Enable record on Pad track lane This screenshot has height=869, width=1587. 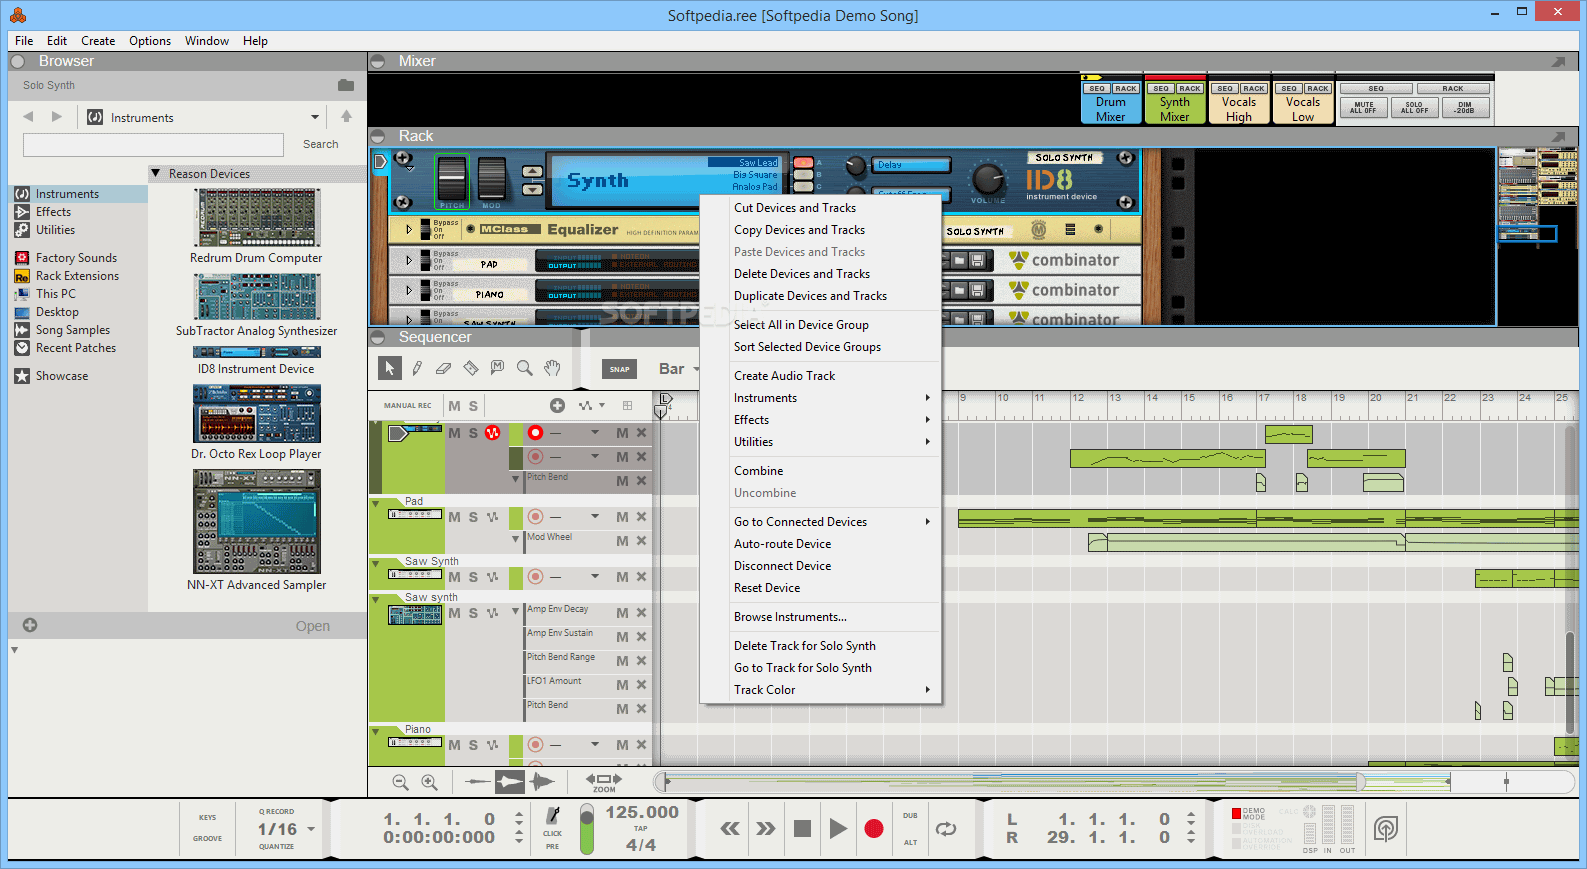536,517
